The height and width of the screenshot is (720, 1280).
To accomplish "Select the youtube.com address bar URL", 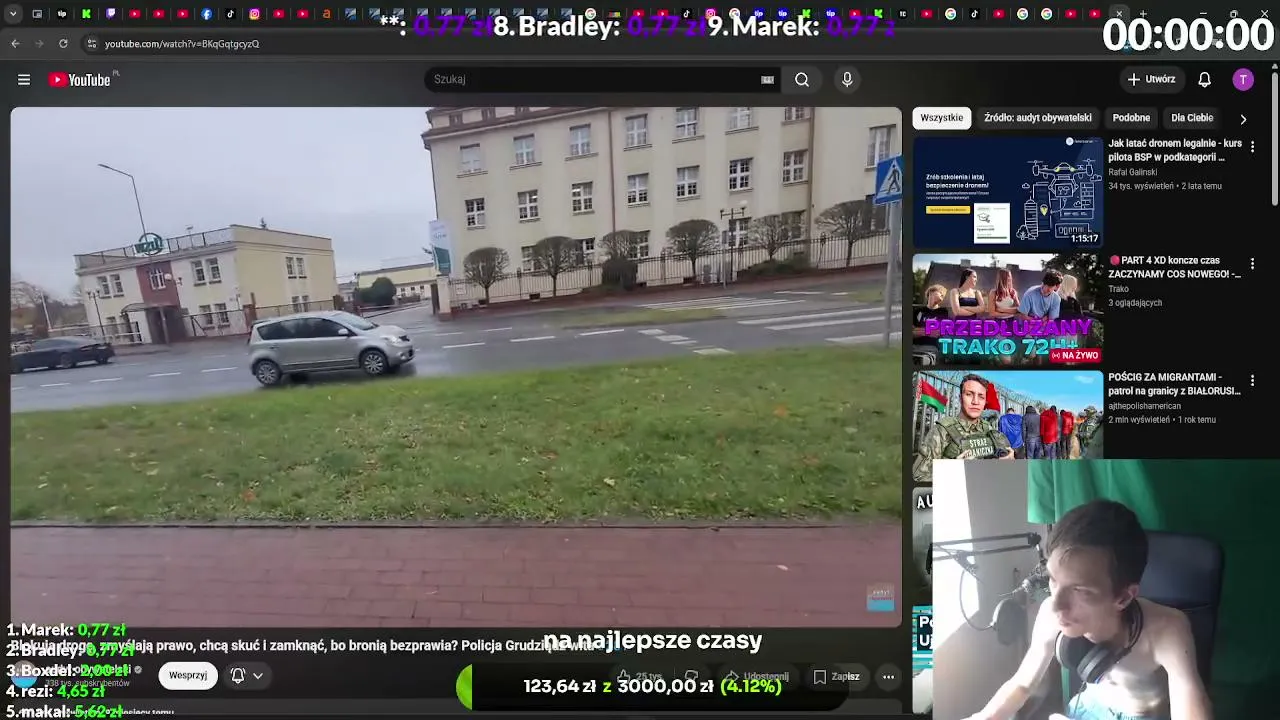I will (x=182, y=44).
